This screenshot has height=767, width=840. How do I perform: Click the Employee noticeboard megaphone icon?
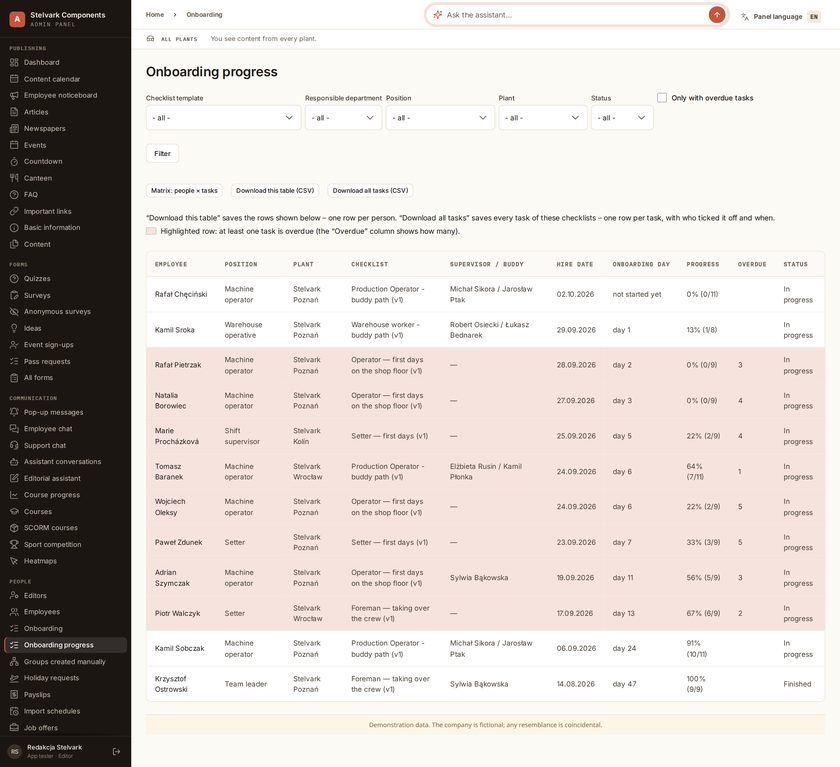14,95
